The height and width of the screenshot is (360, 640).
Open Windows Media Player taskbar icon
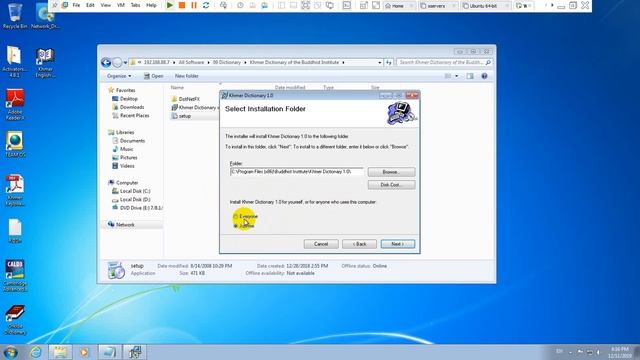84,352
